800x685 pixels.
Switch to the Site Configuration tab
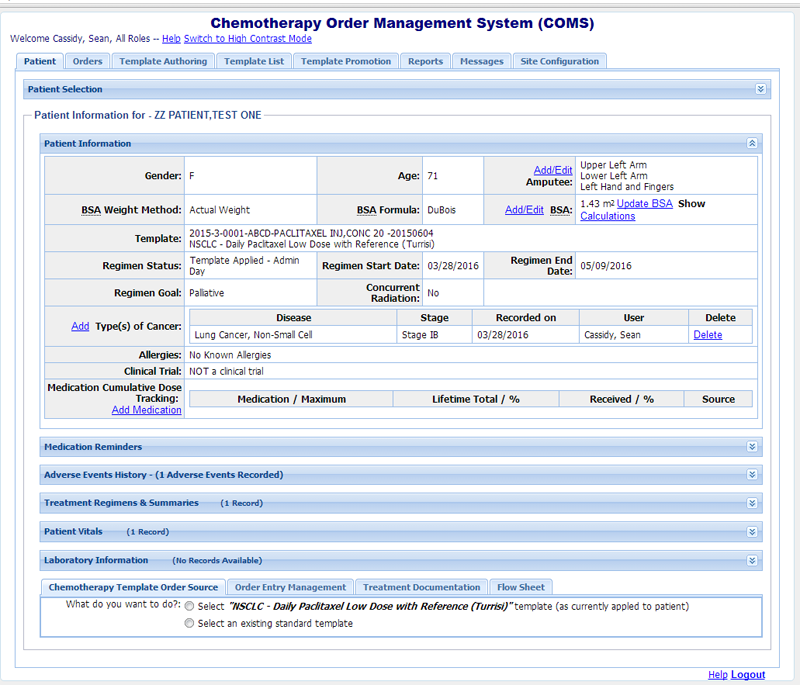pyautogui.click(x=560, y=61)
